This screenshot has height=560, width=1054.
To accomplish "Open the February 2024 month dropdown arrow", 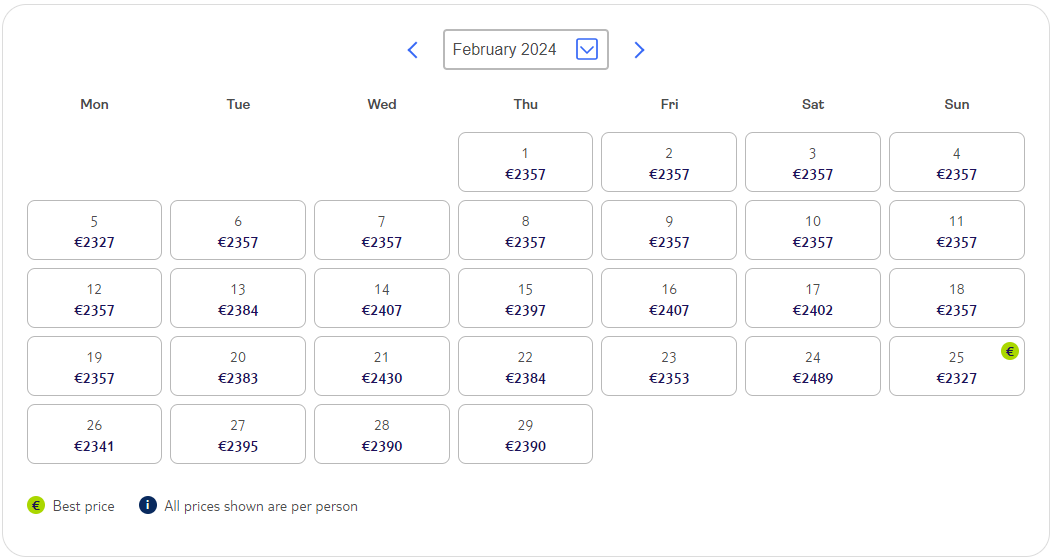I will click(x=587, y=49).
